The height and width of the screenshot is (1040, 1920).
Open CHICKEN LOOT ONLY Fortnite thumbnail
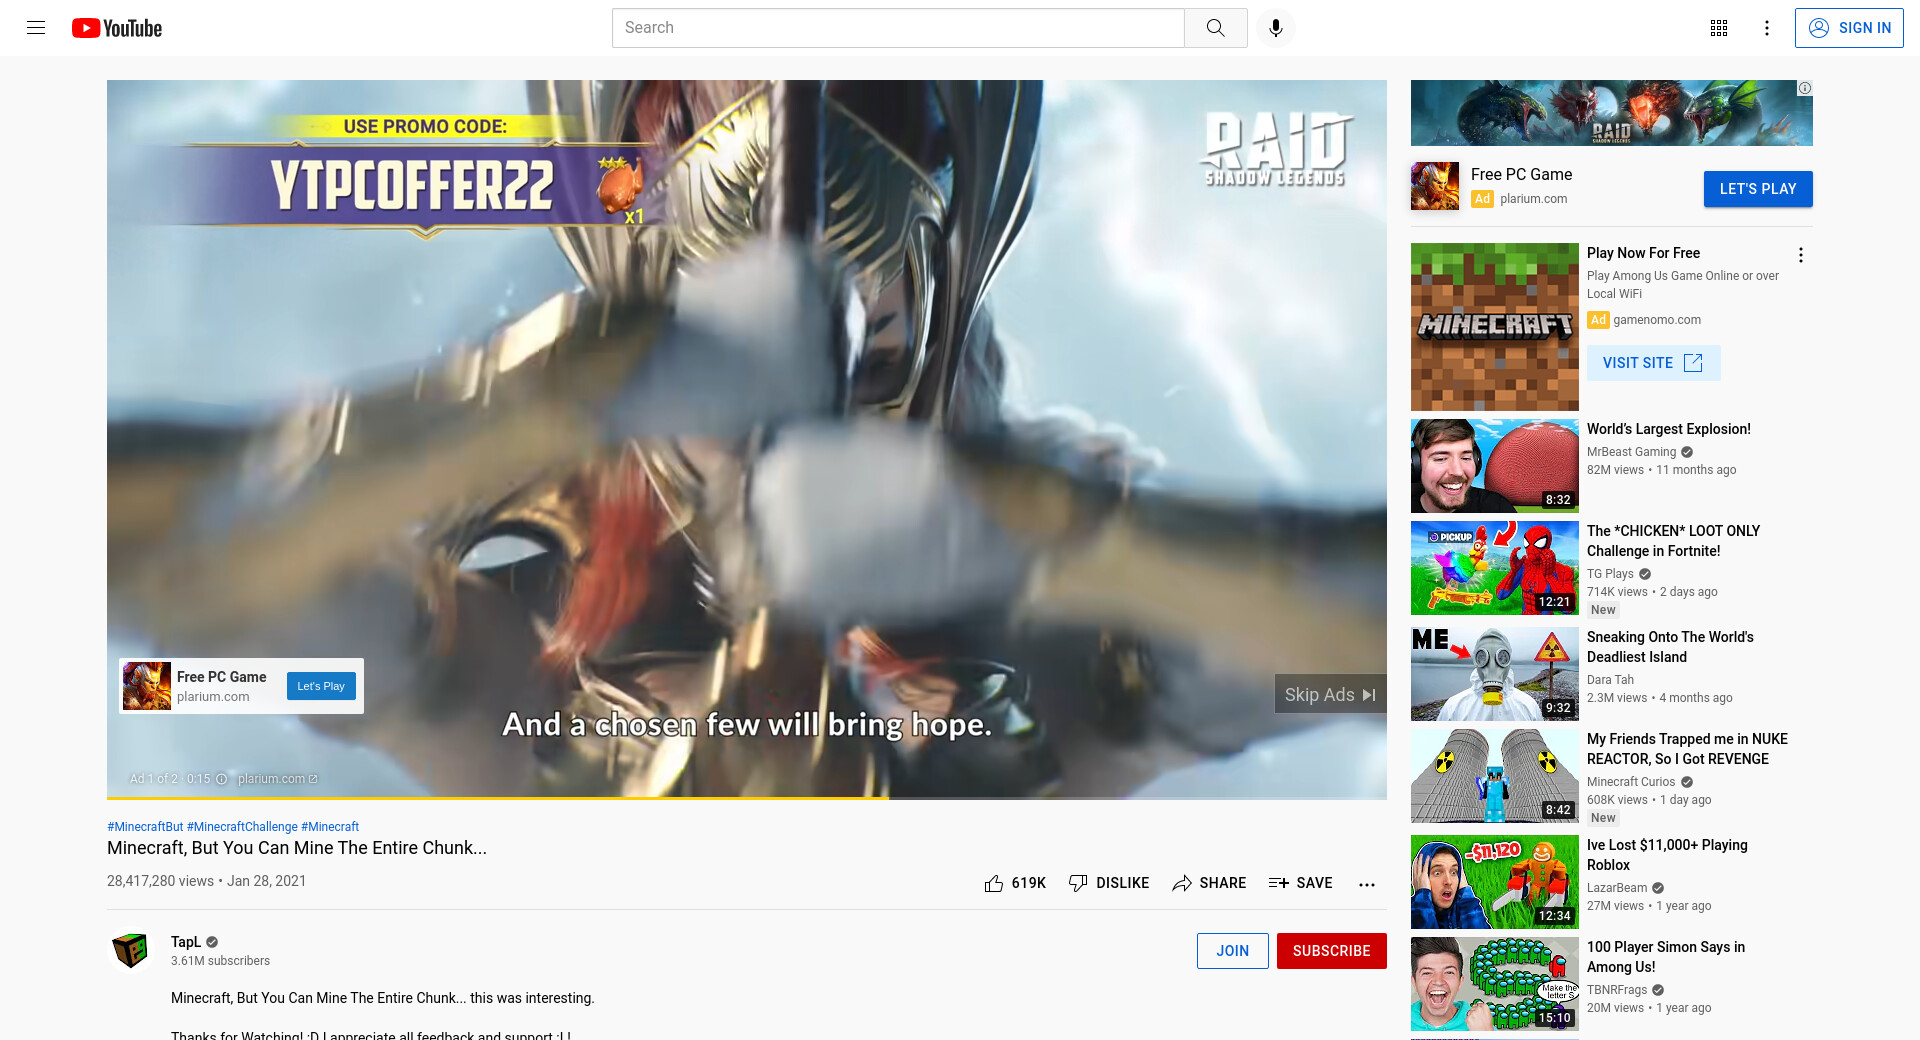coord(1494,568)
